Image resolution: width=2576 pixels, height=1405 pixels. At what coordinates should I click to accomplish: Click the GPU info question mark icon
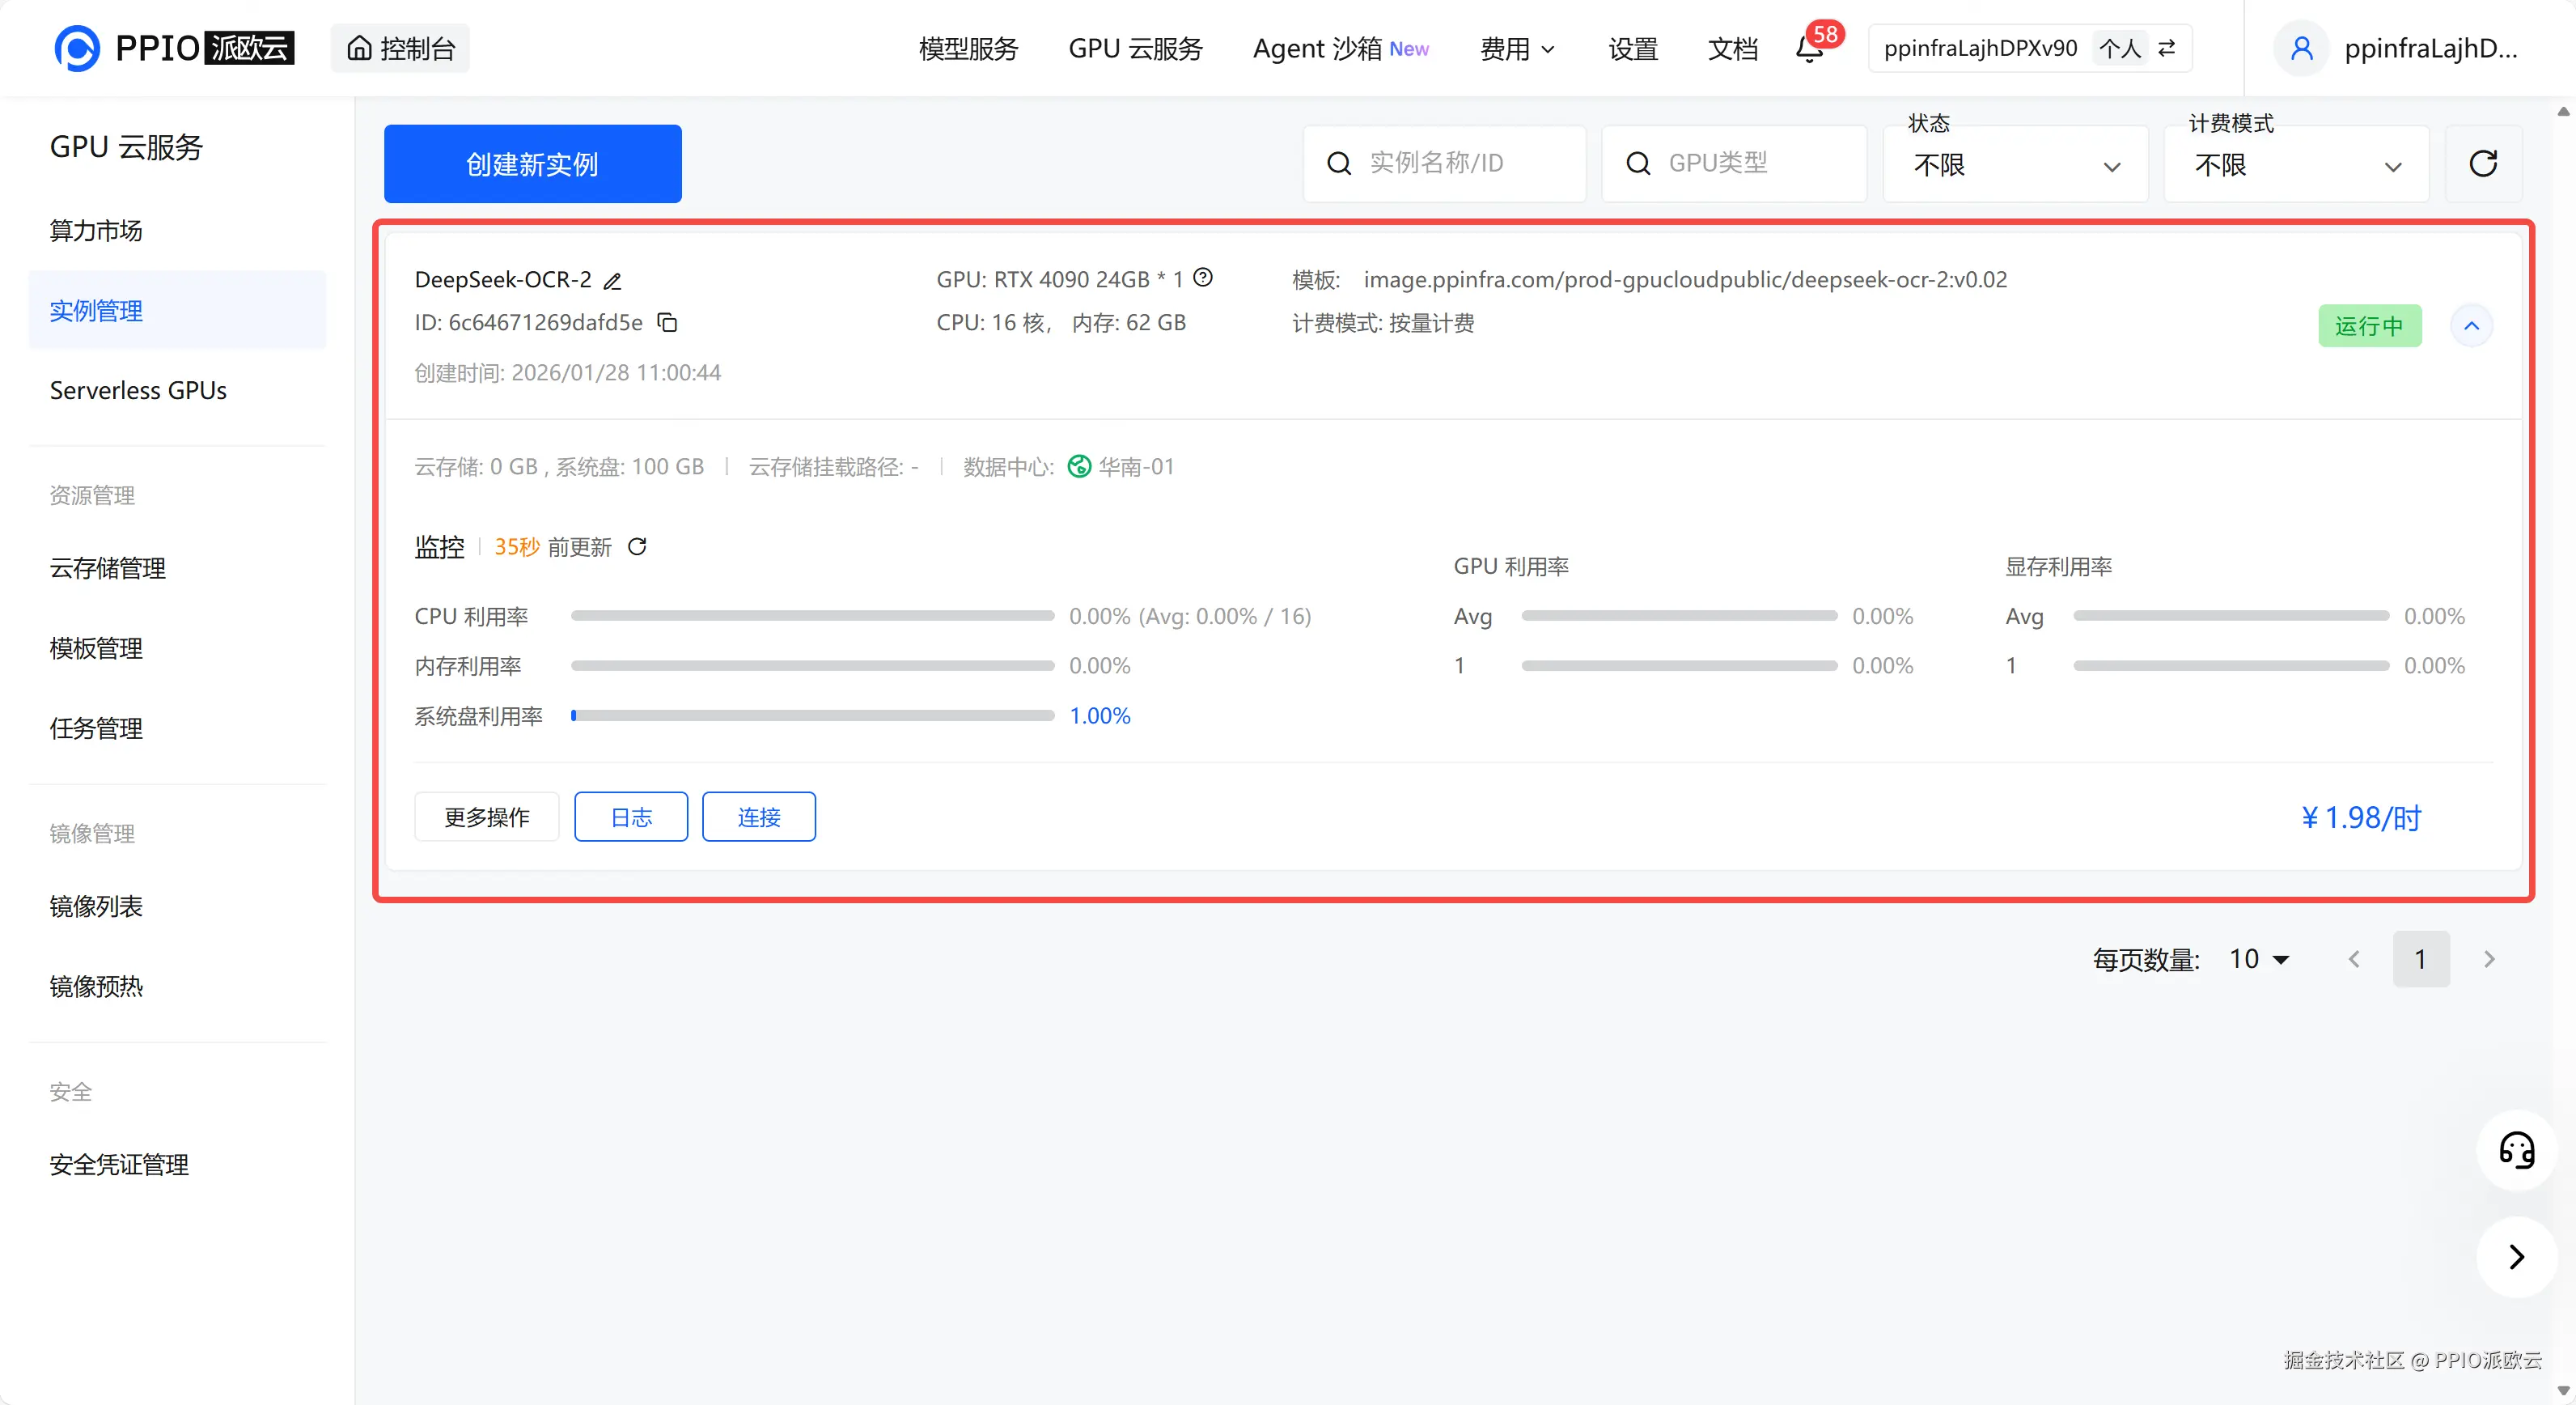(1203, 278)
